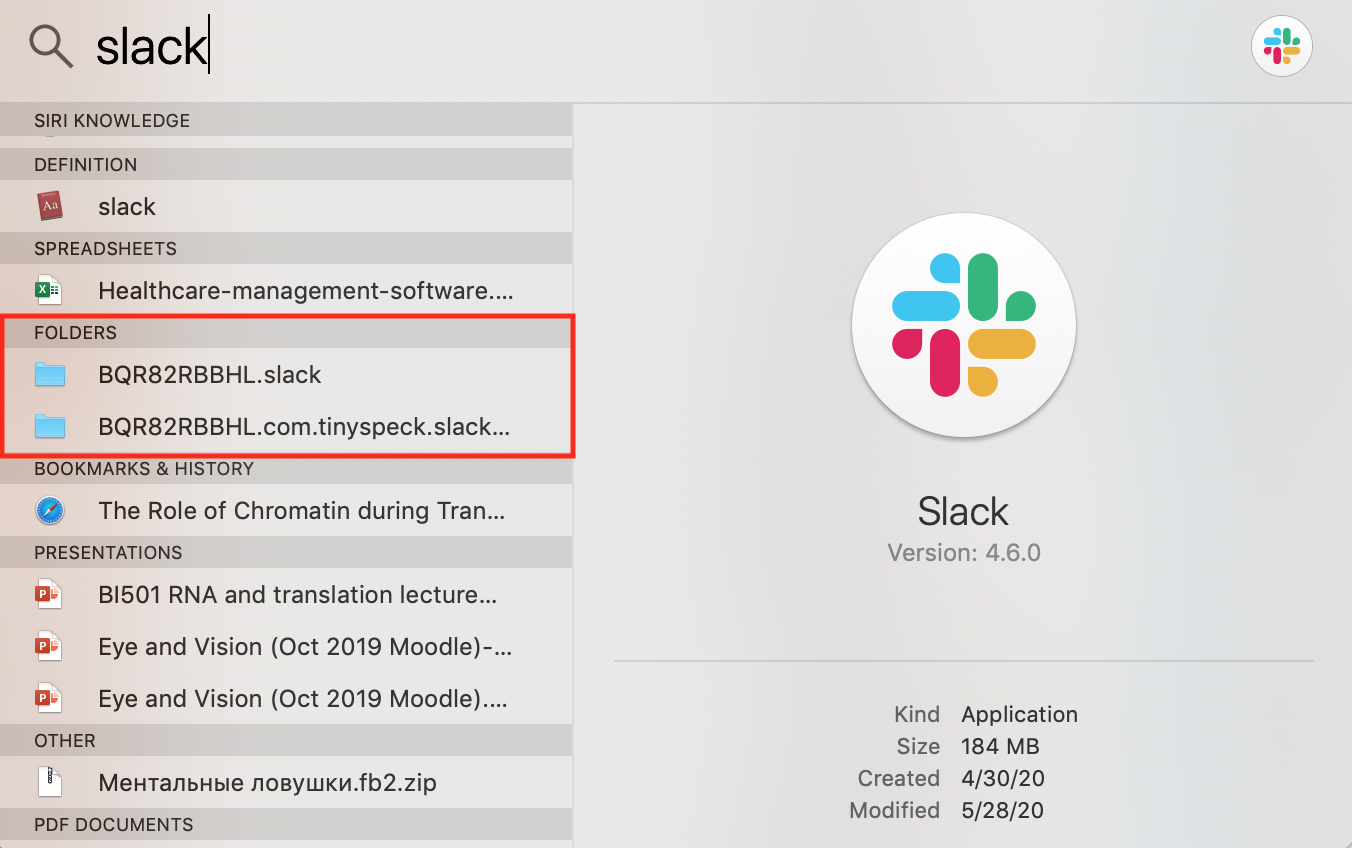Click PowerPoint icon for BI501 RNA lecture

[x=49, y=595]
